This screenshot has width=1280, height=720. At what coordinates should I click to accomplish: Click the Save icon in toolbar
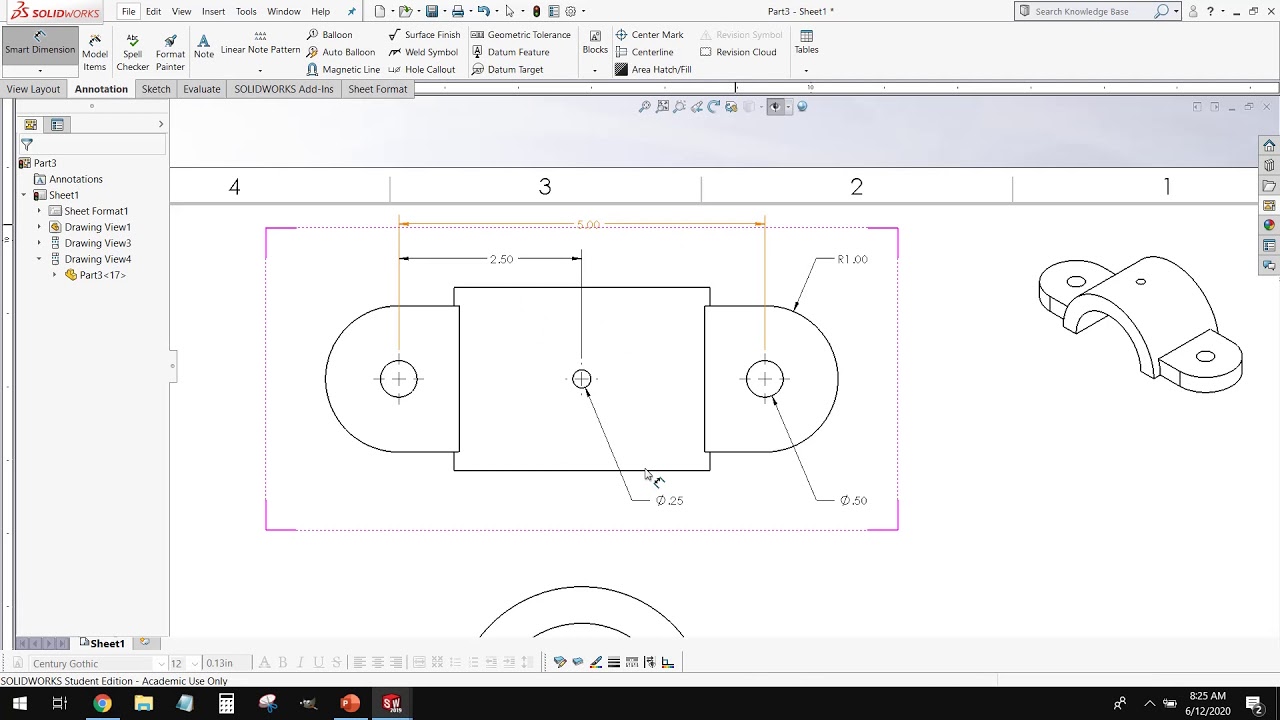(431, 11)
